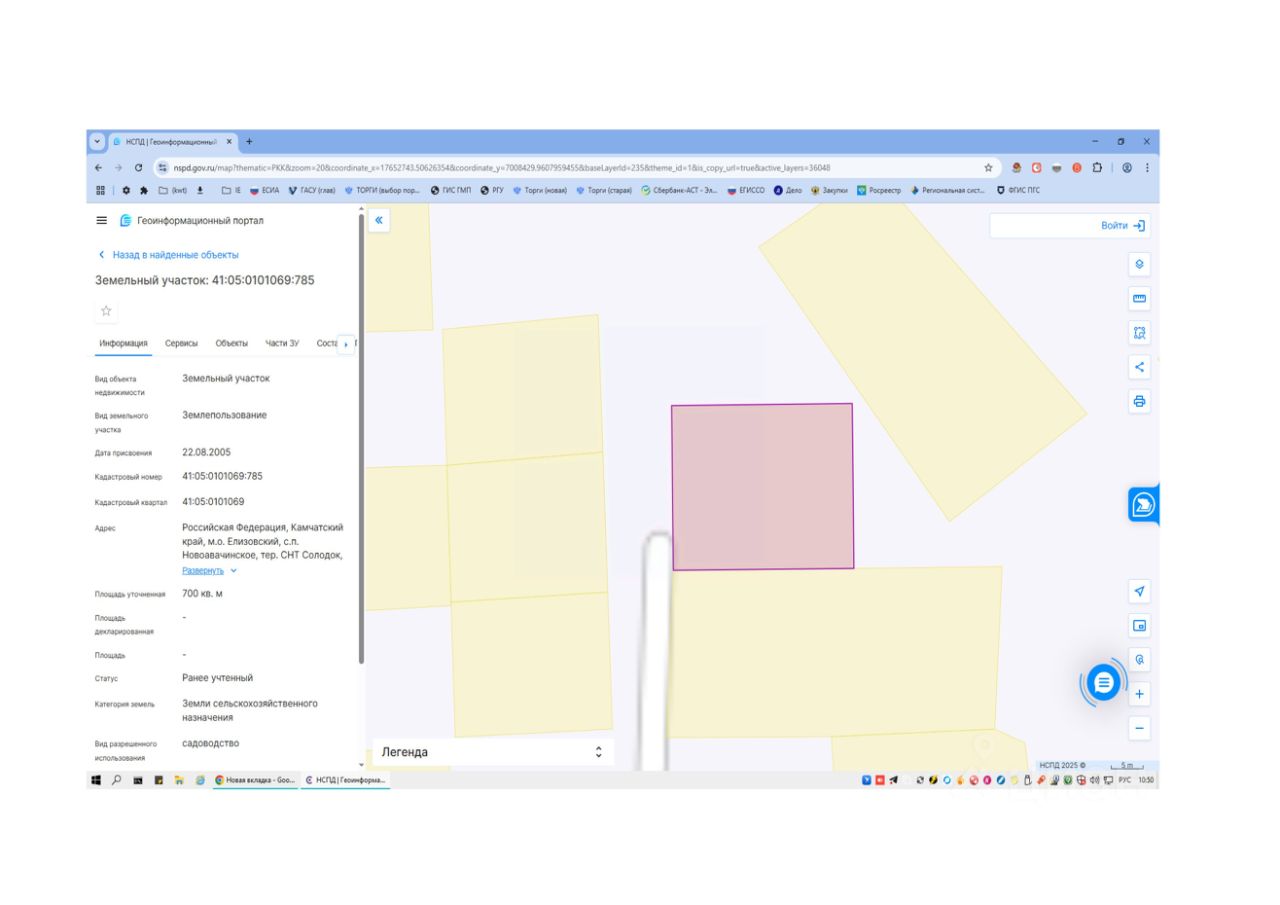Open the map search location tool
1280x905 pixels.
tap(1139, 660)
